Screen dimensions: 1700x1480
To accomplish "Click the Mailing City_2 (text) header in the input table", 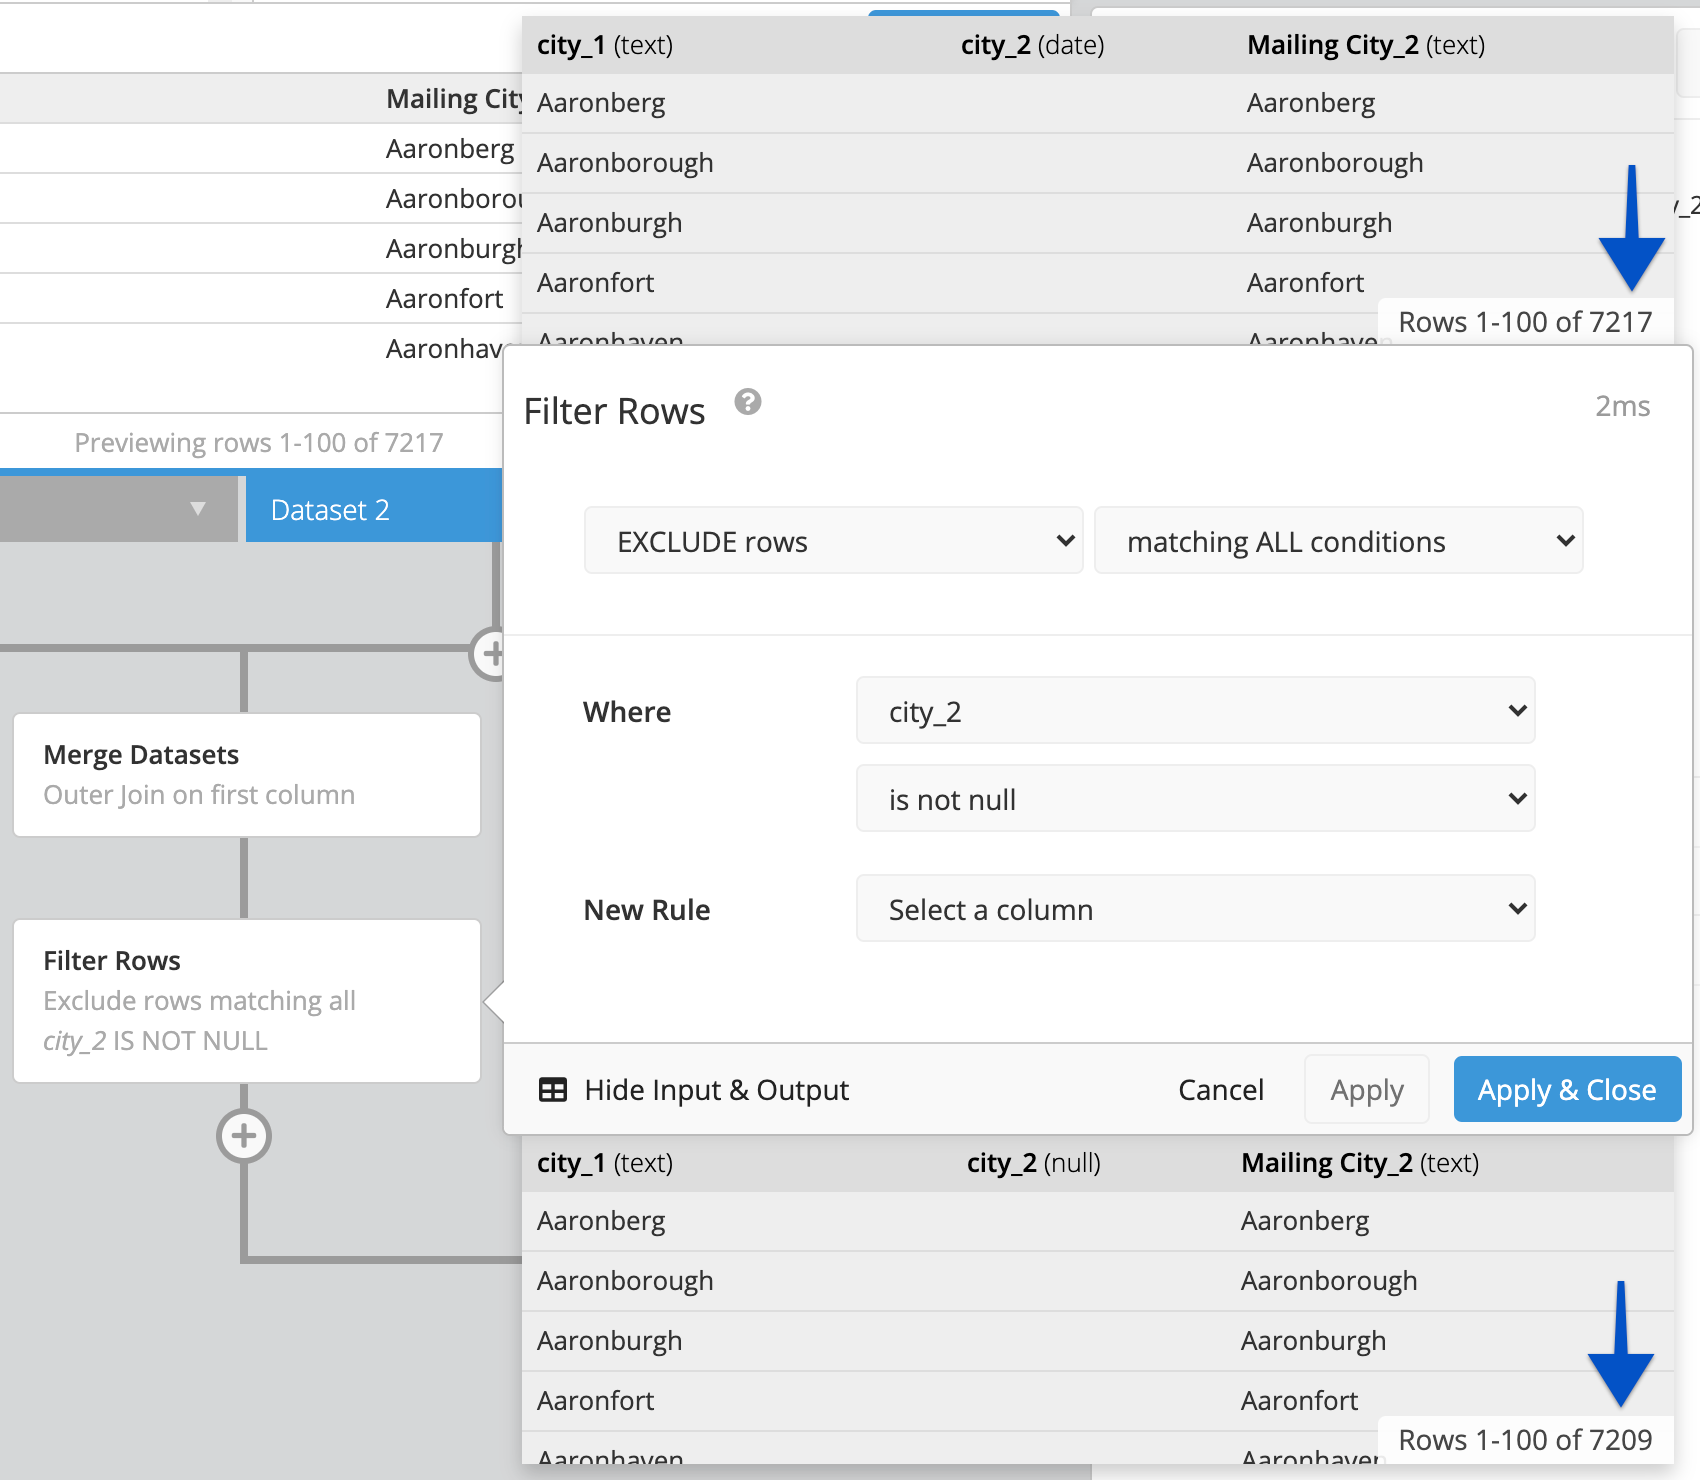I will (1366, 45).
